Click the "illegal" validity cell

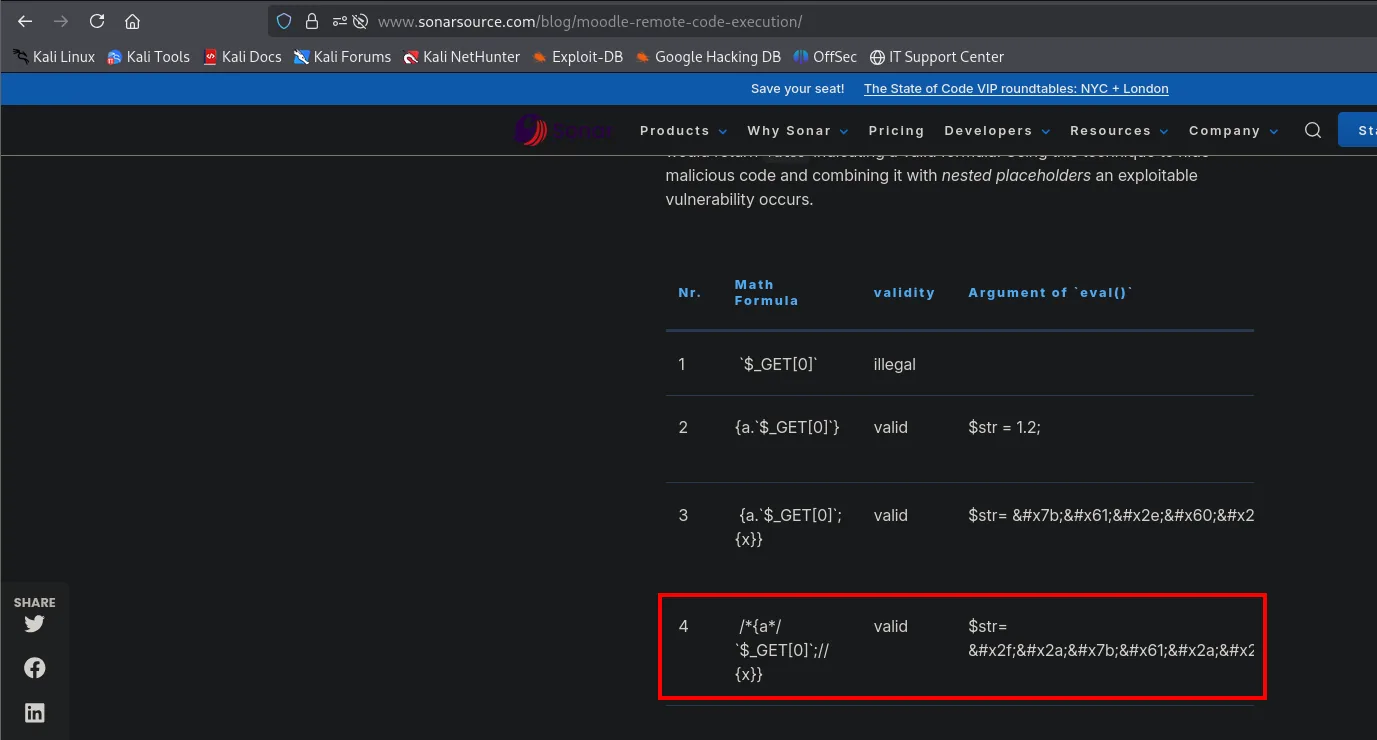coord(894,364)
